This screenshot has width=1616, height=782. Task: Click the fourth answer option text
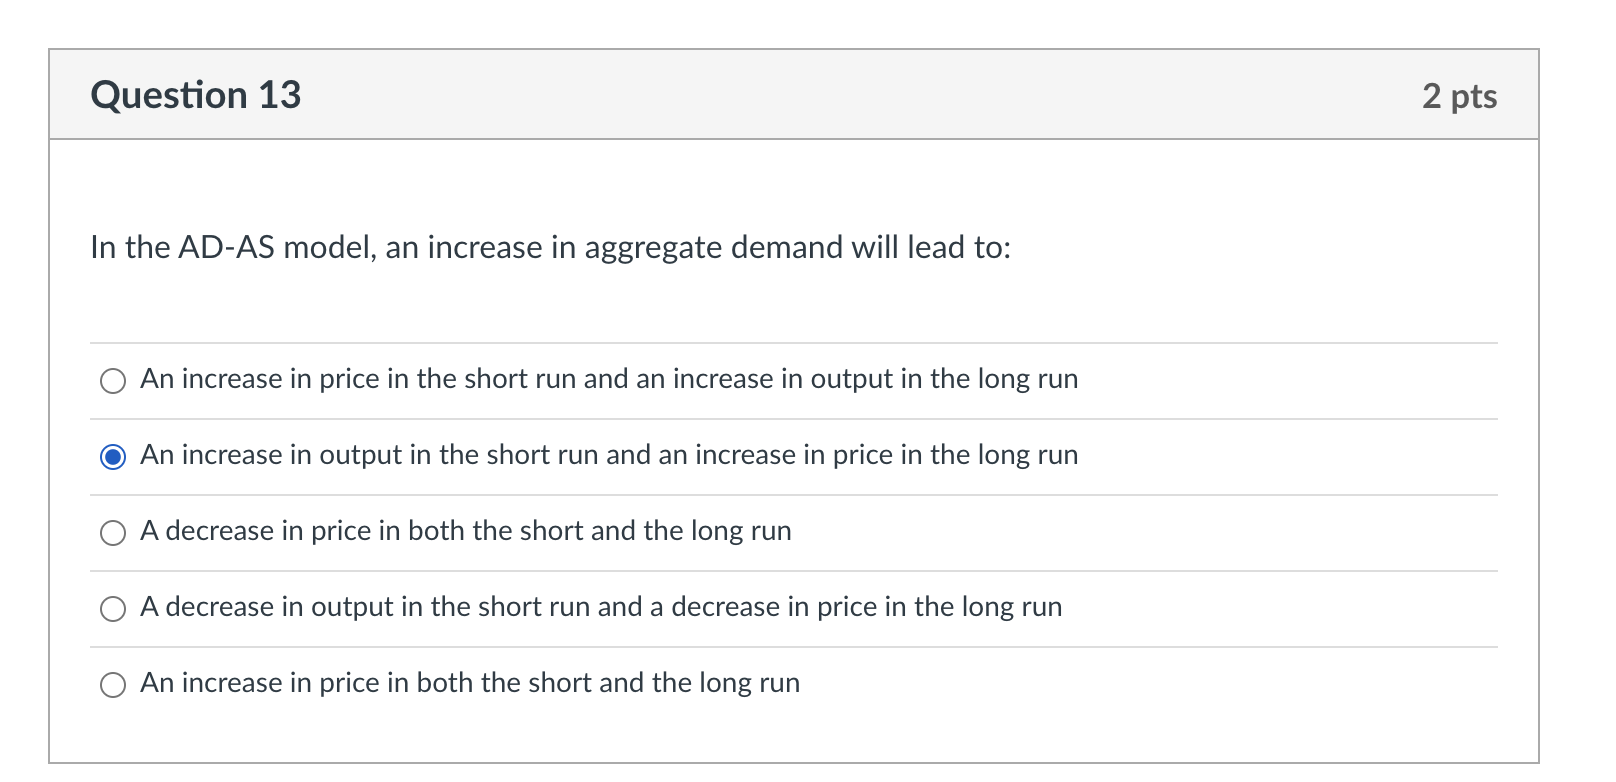pyautogui.click(x=600, y=607)
